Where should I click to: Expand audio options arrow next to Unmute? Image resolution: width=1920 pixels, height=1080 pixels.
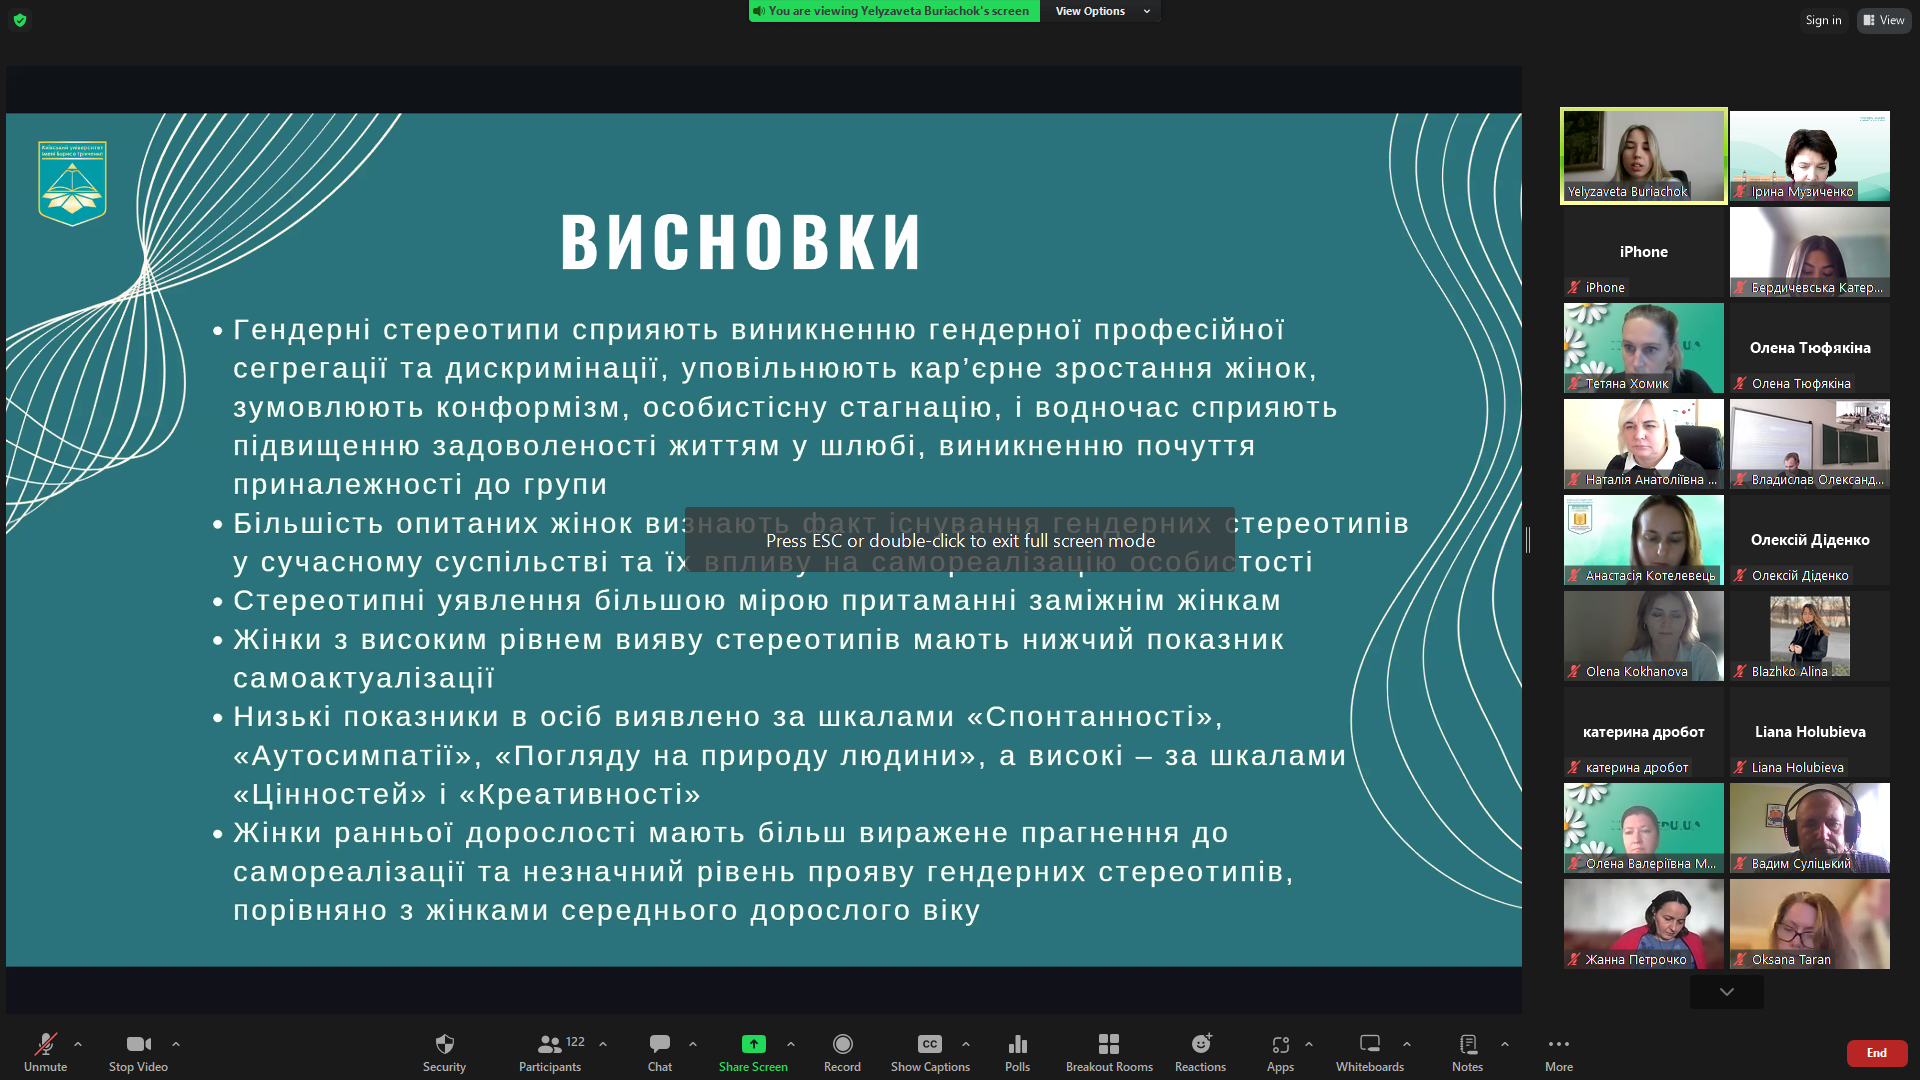78,1044
